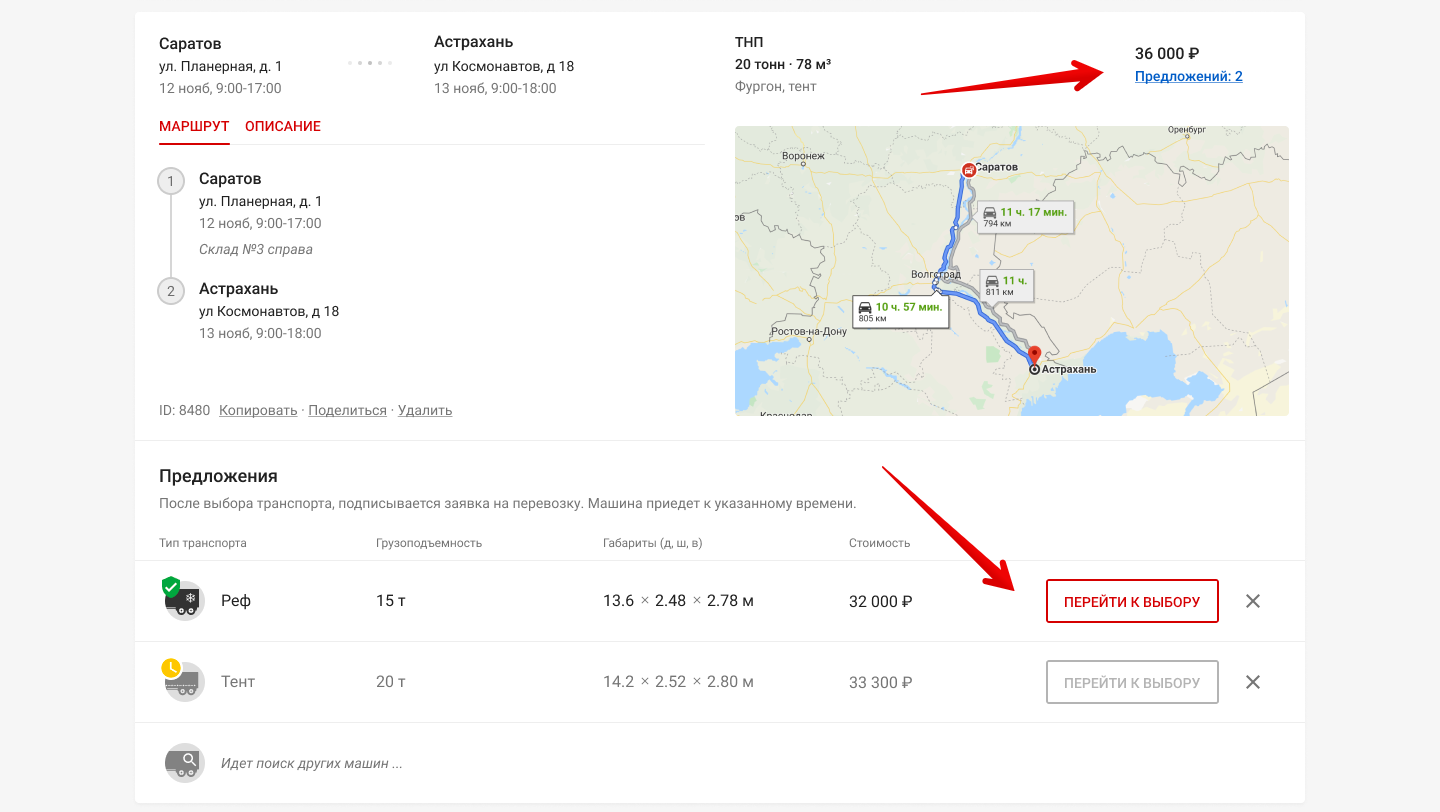The width and height of the screenshot is (1440, 812).
Task: Select the 11 ч. 17 мин. alternate route
Action: (1024, 216)
